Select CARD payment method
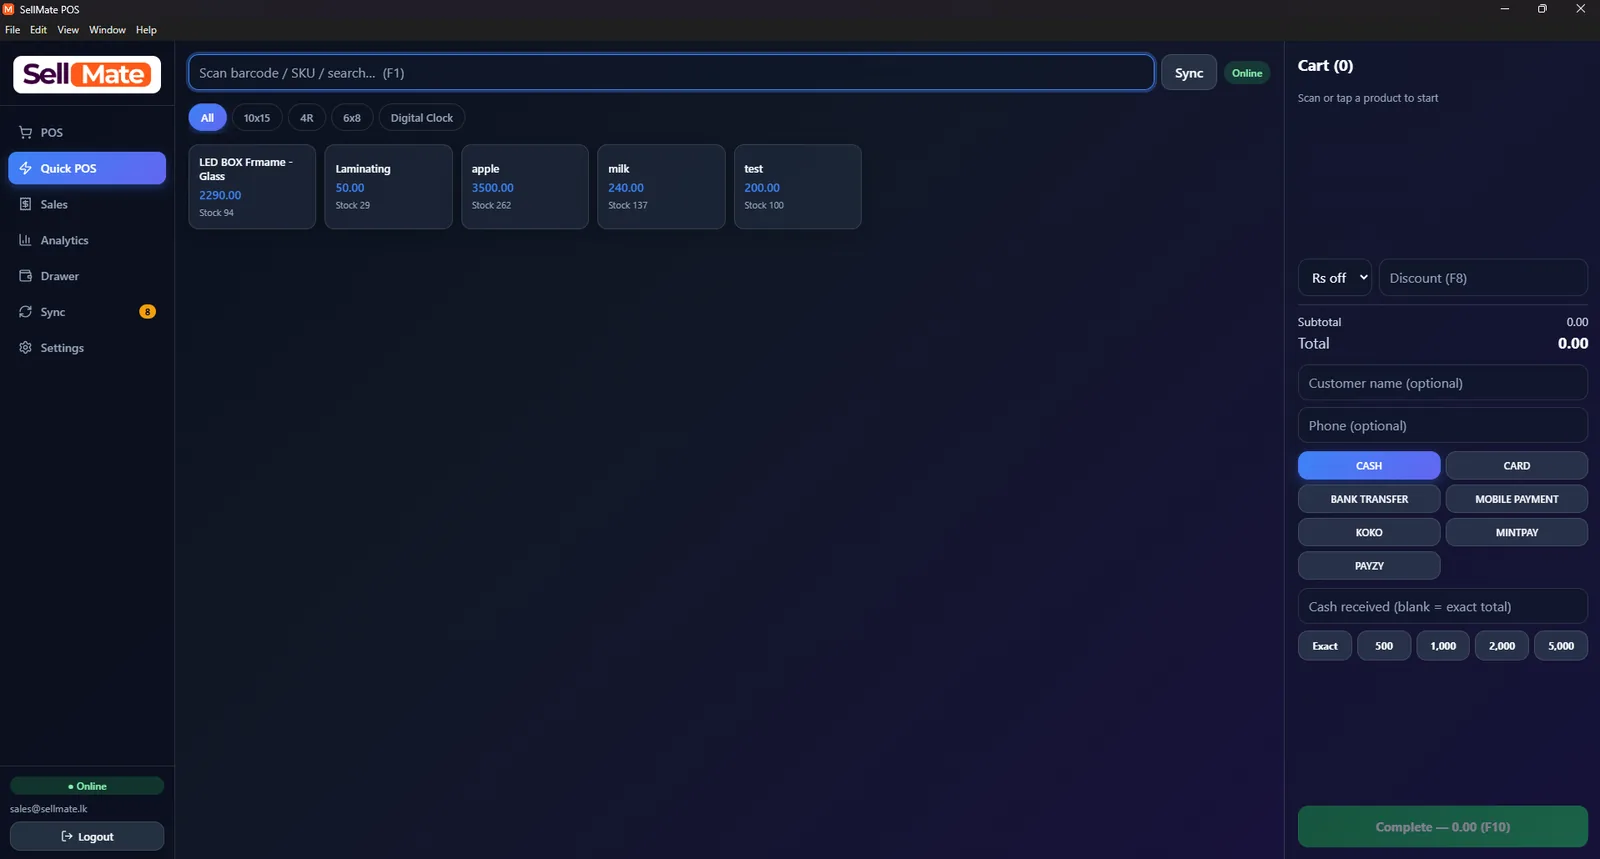The image size is (1600, 859). 1516,465
